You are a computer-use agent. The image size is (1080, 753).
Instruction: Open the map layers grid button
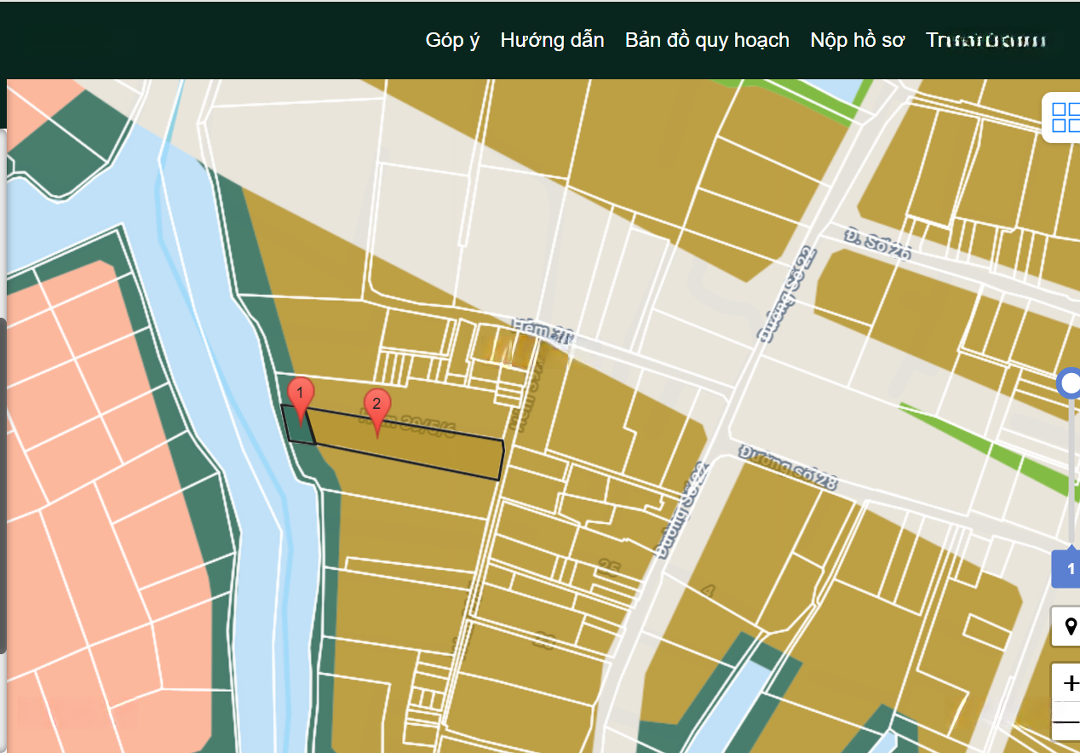(x=1063, y=117)
